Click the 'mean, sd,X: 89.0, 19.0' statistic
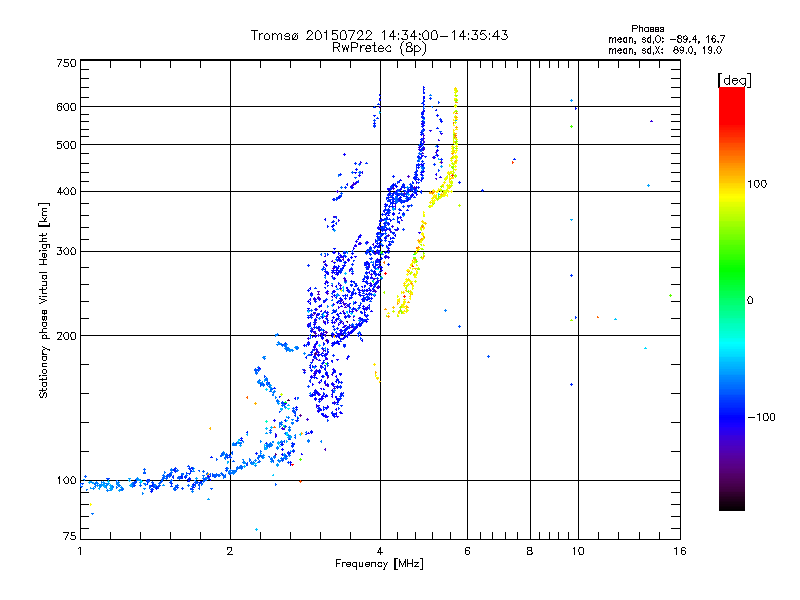800x600 pixels. click(x=665, y=50)
